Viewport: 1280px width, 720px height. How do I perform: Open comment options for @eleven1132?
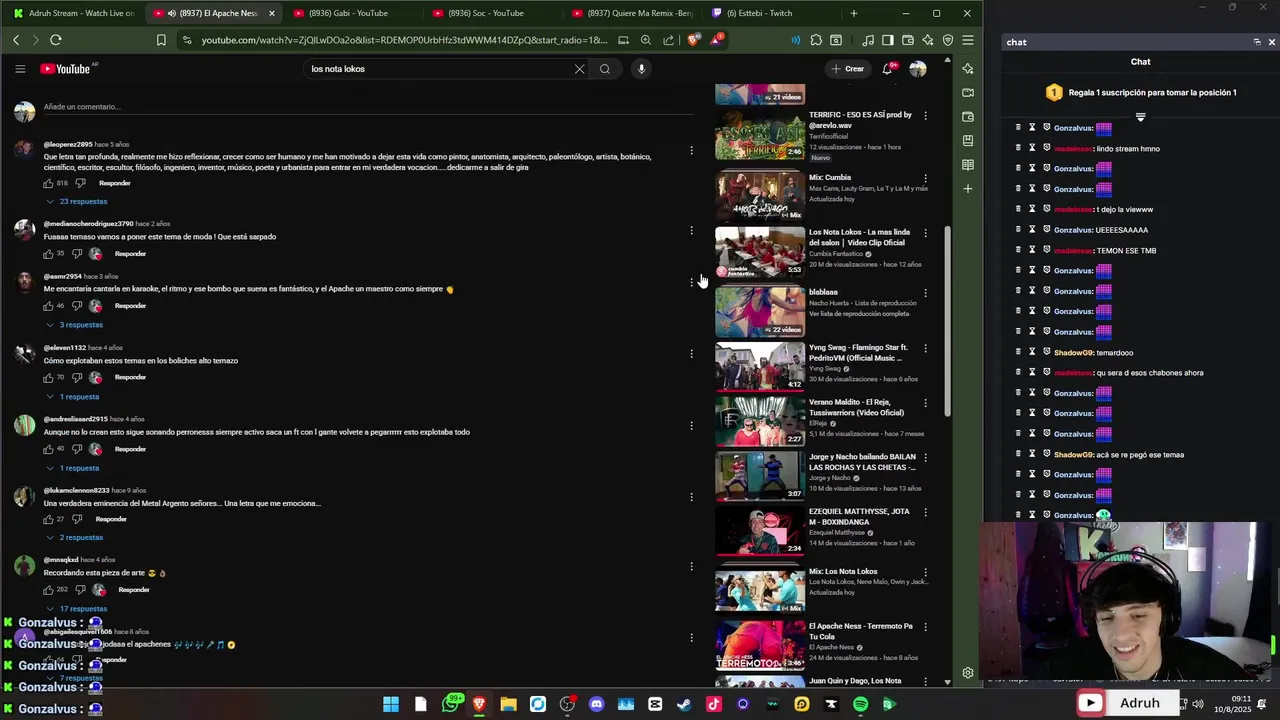(x=691, y=354)
